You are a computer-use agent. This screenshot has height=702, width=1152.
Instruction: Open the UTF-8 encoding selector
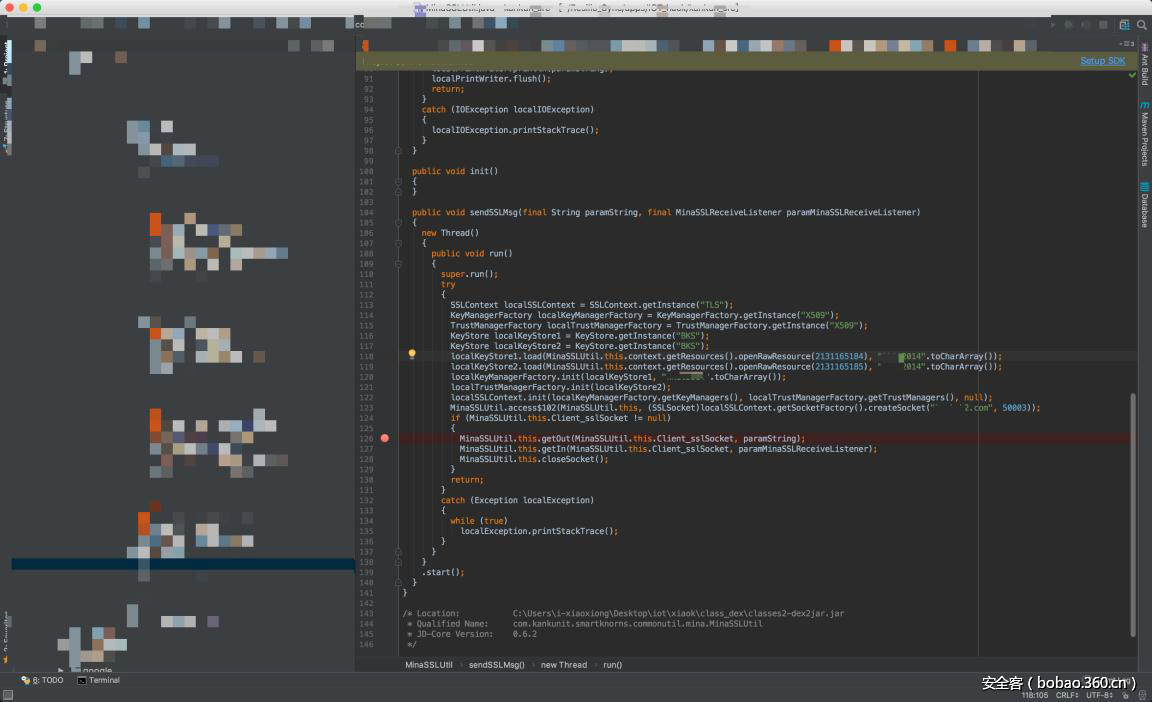click(x=1098, y=694)
